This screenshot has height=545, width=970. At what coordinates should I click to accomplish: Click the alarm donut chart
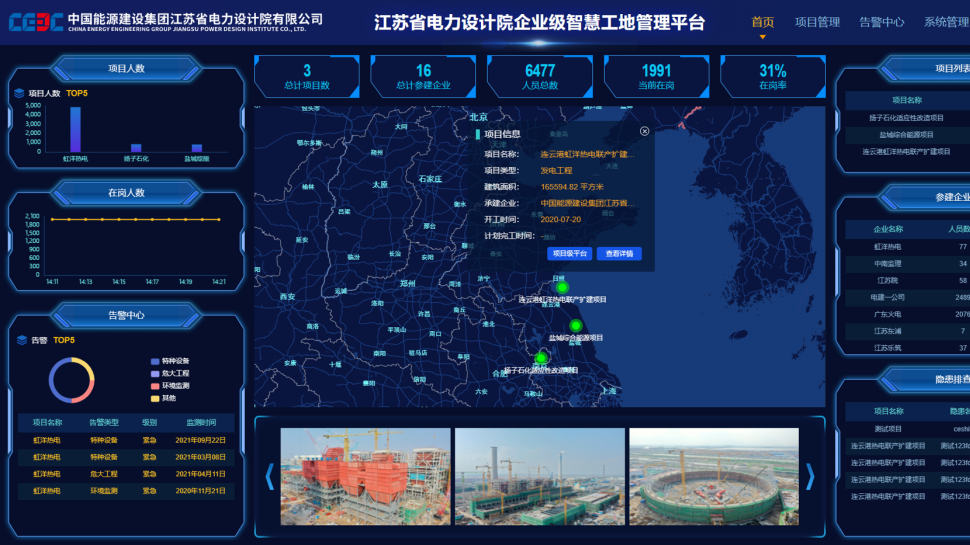72,380
